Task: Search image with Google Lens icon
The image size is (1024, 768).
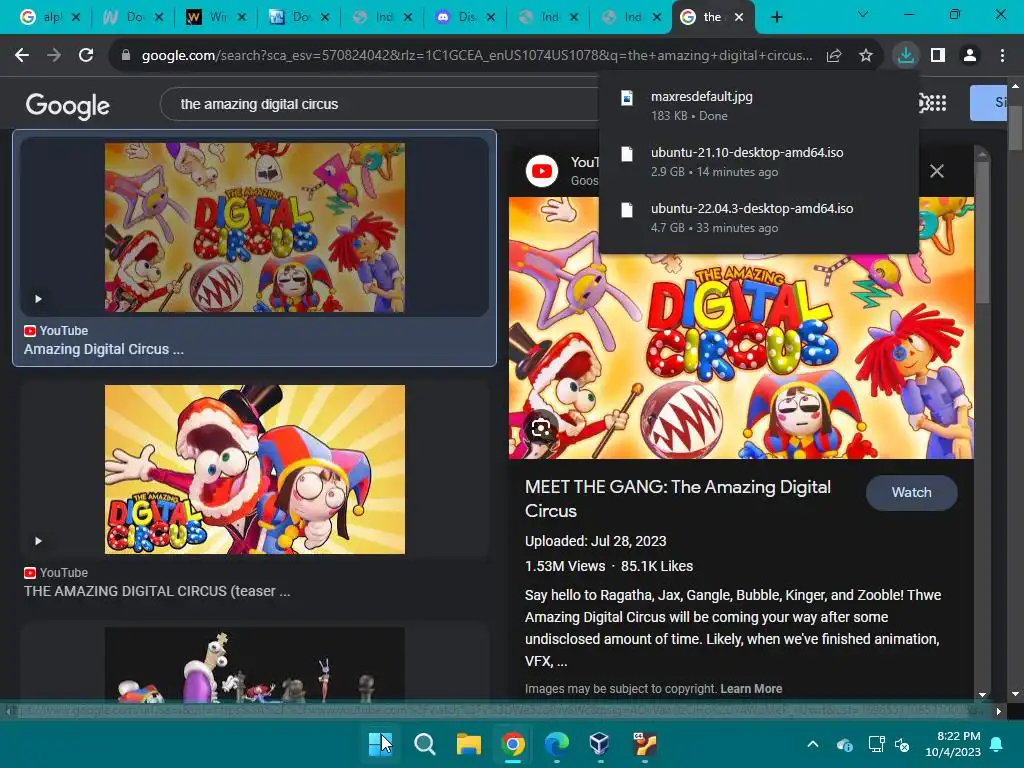Action: coord(541,428)
